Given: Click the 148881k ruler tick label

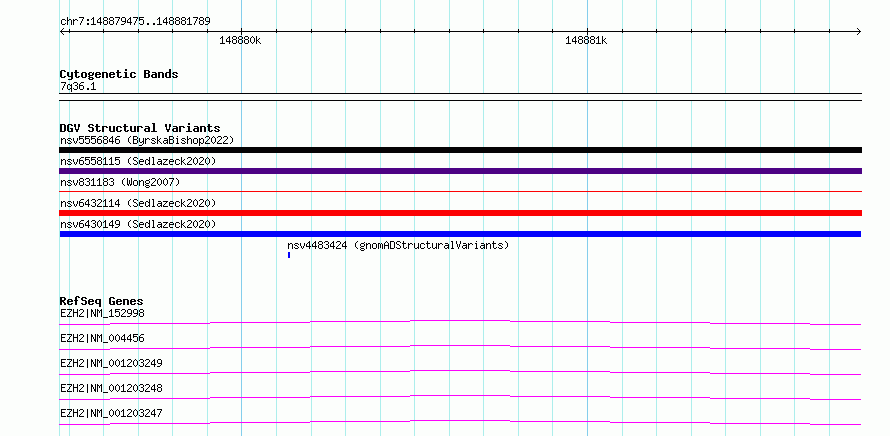Looking at the screenshot, I should coord(586,40).
